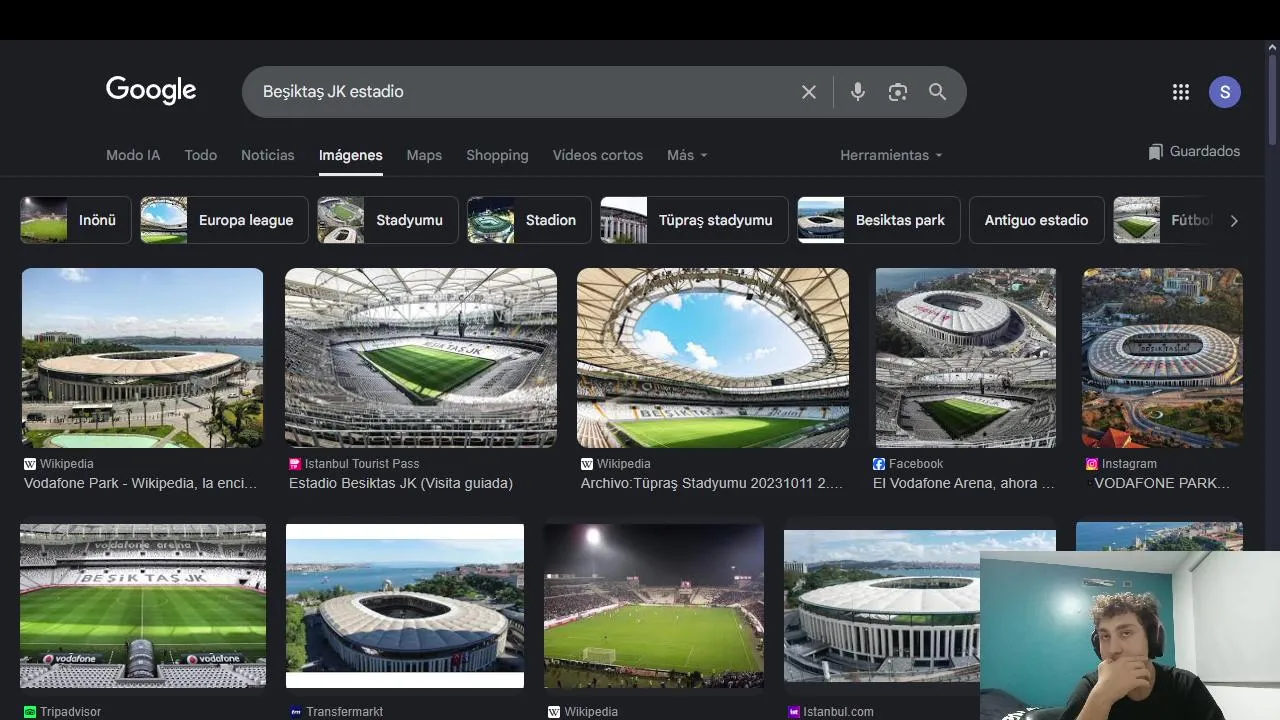Click Facebook source label
Screen dimensions: 1280x720
coord(916,464)
